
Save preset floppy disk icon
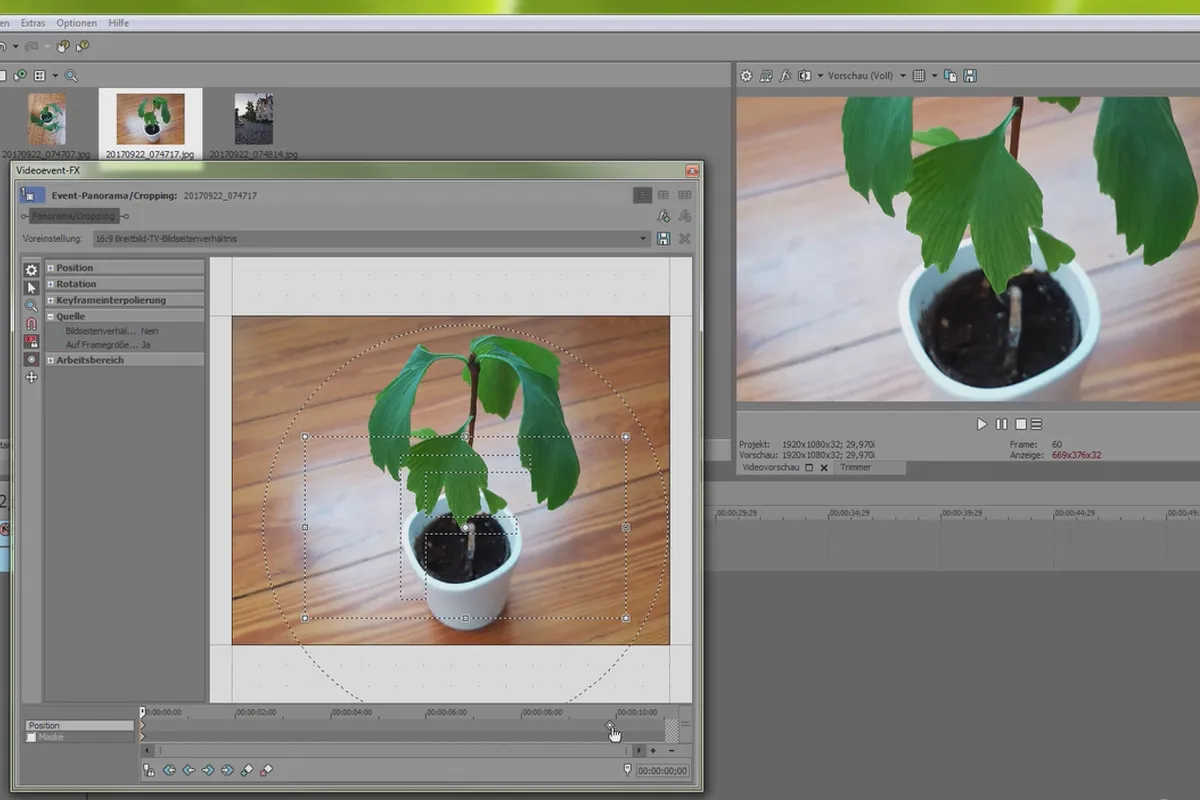click(663, 239)
